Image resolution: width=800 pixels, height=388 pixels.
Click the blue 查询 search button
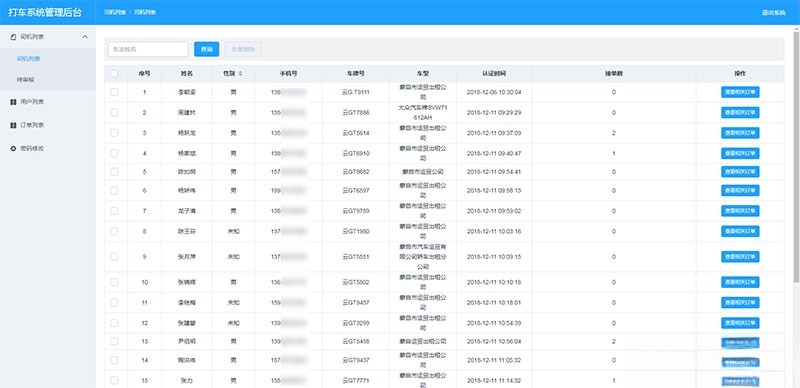click(x=207, y=49)
